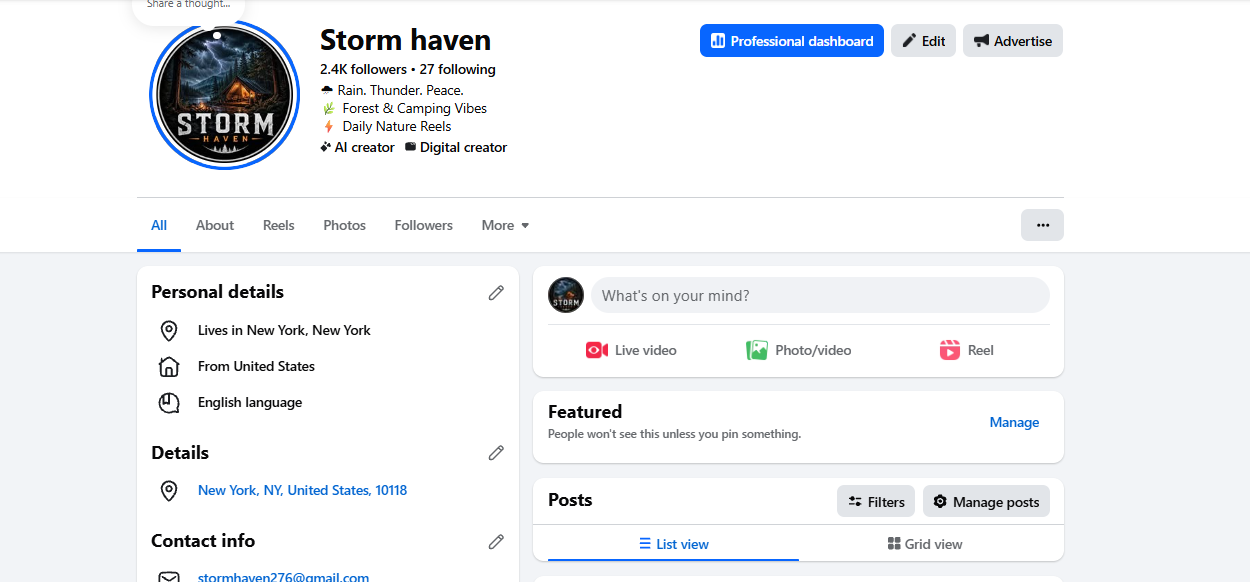The height and width of the screenshot is (582, 1250).
Task: Edit Details section with pencil icon
Action: point(496,453)
